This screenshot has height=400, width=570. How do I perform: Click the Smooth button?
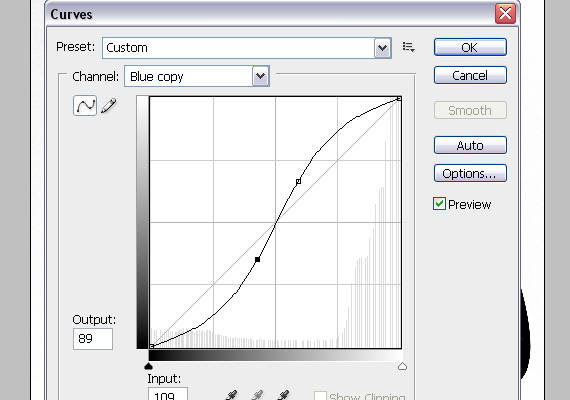pos(470,110)
